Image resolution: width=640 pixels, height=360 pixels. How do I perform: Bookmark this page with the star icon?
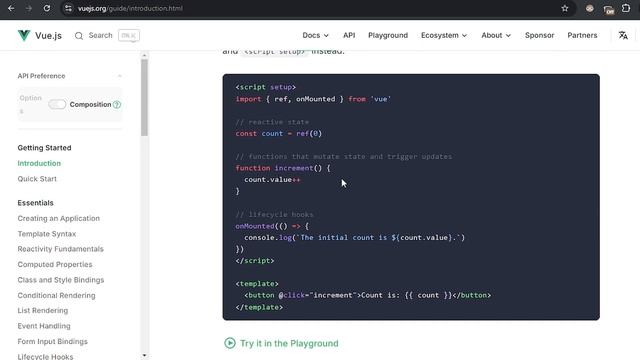coord(564,8)
